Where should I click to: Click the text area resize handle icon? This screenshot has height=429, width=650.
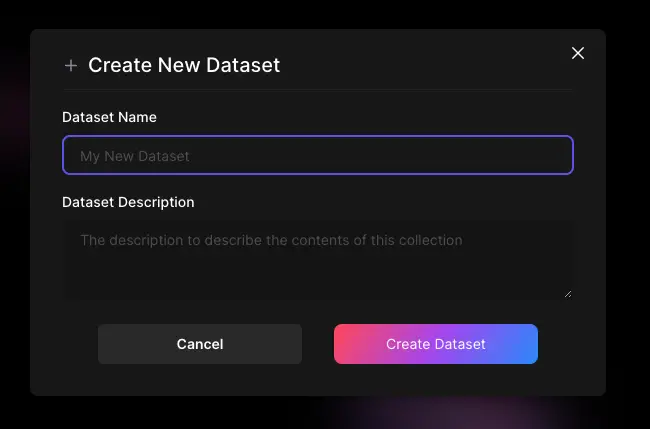click(x=568, y=294)
